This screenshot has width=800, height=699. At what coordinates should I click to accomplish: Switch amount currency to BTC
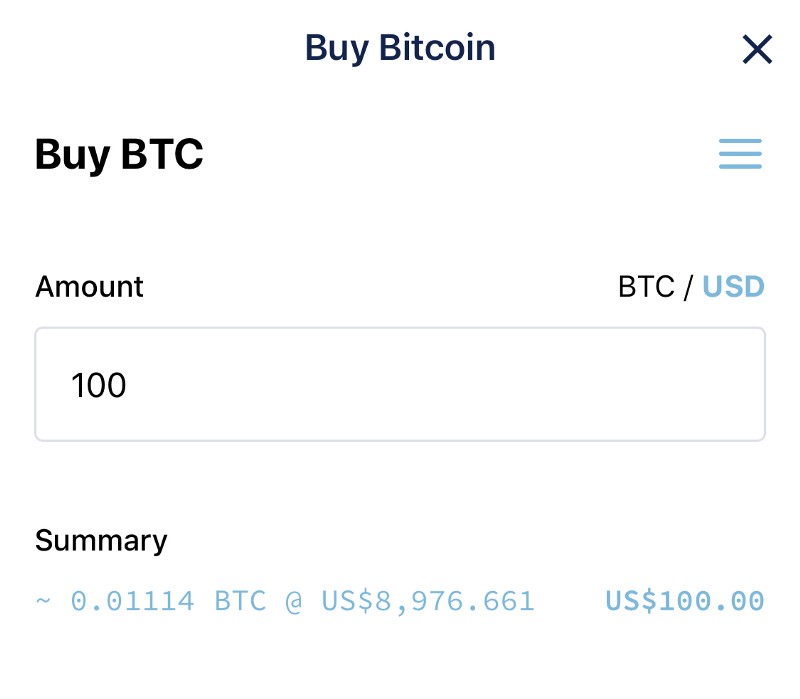click(x=646, y=288)
